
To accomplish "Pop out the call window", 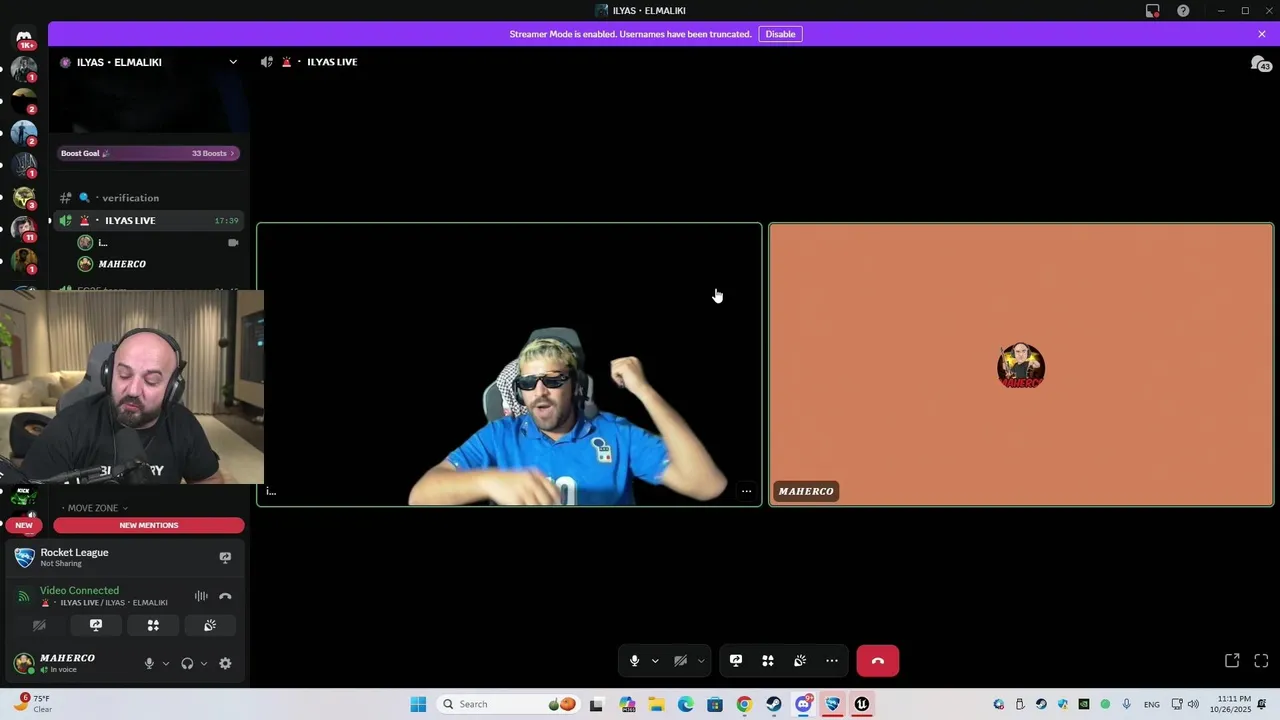I will (x=1232, y=661).
